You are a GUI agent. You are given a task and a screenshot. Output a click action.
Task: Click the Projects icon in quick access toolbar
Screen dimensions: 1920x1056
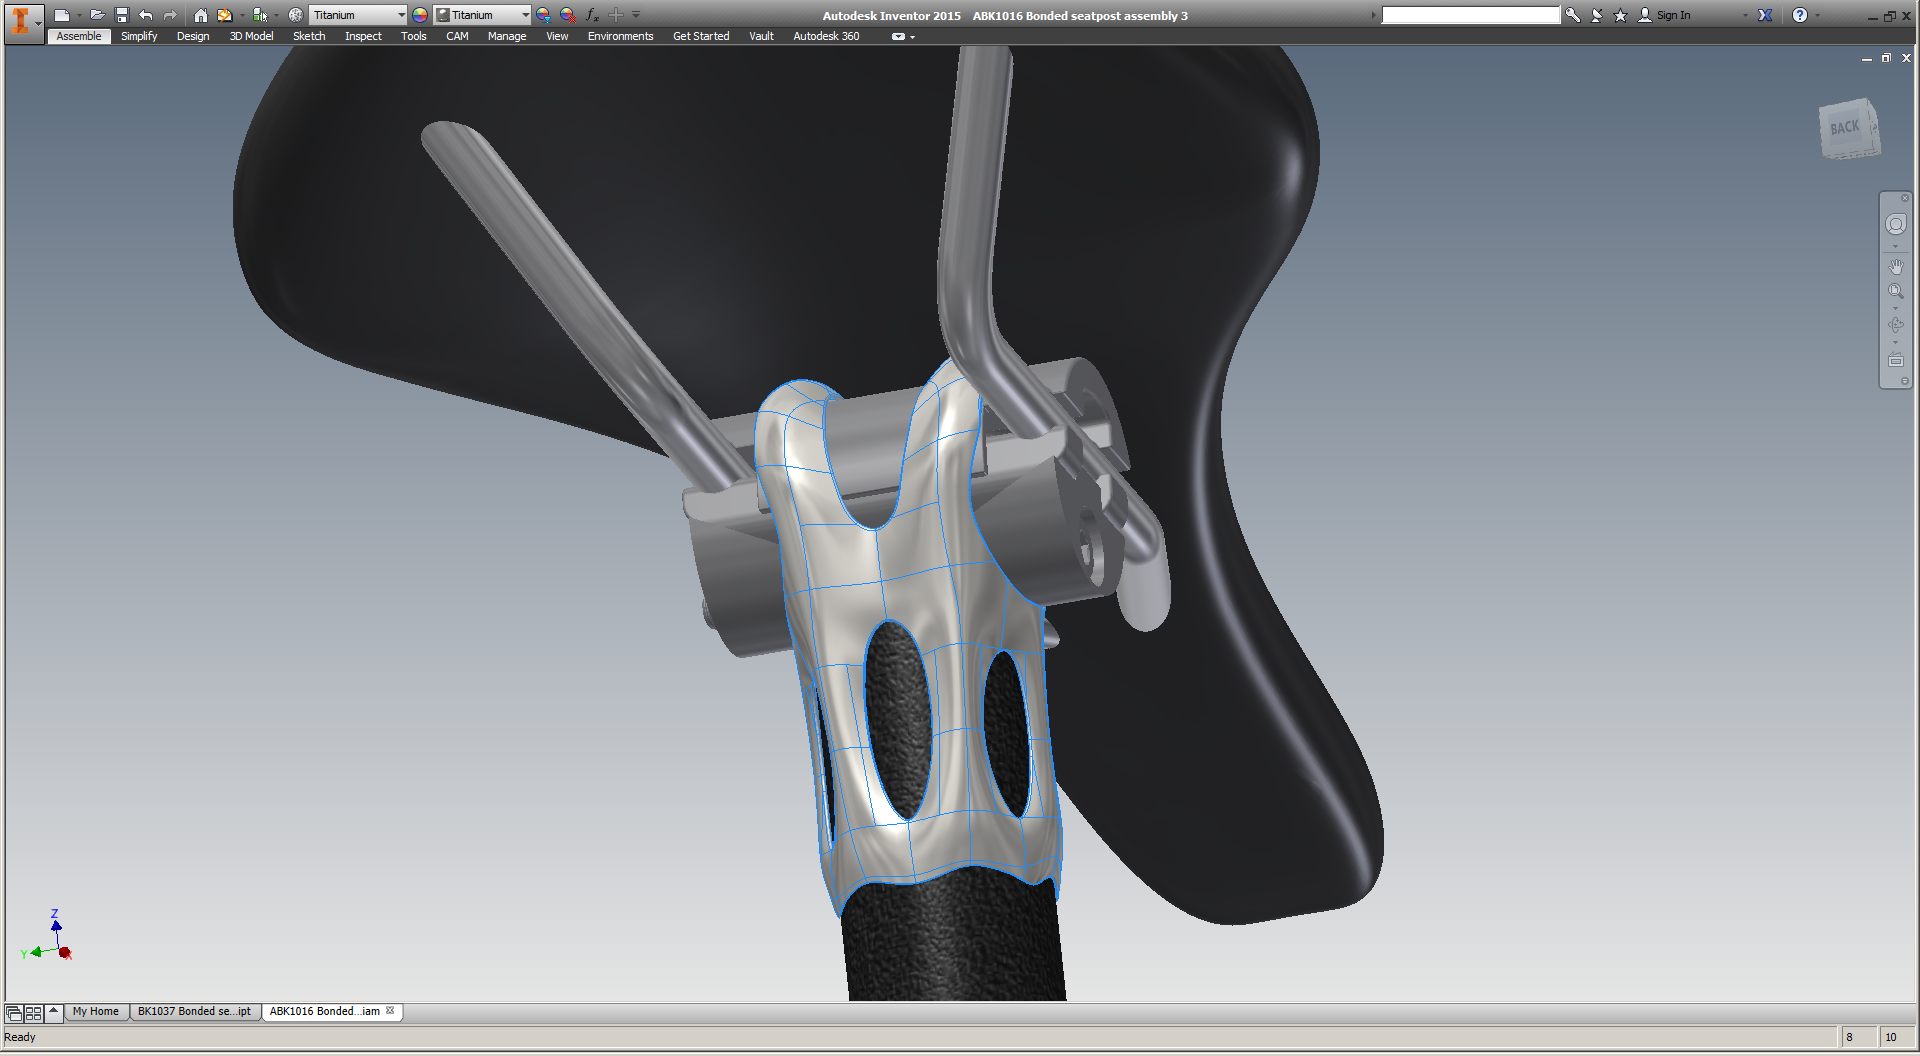[225, 15]
